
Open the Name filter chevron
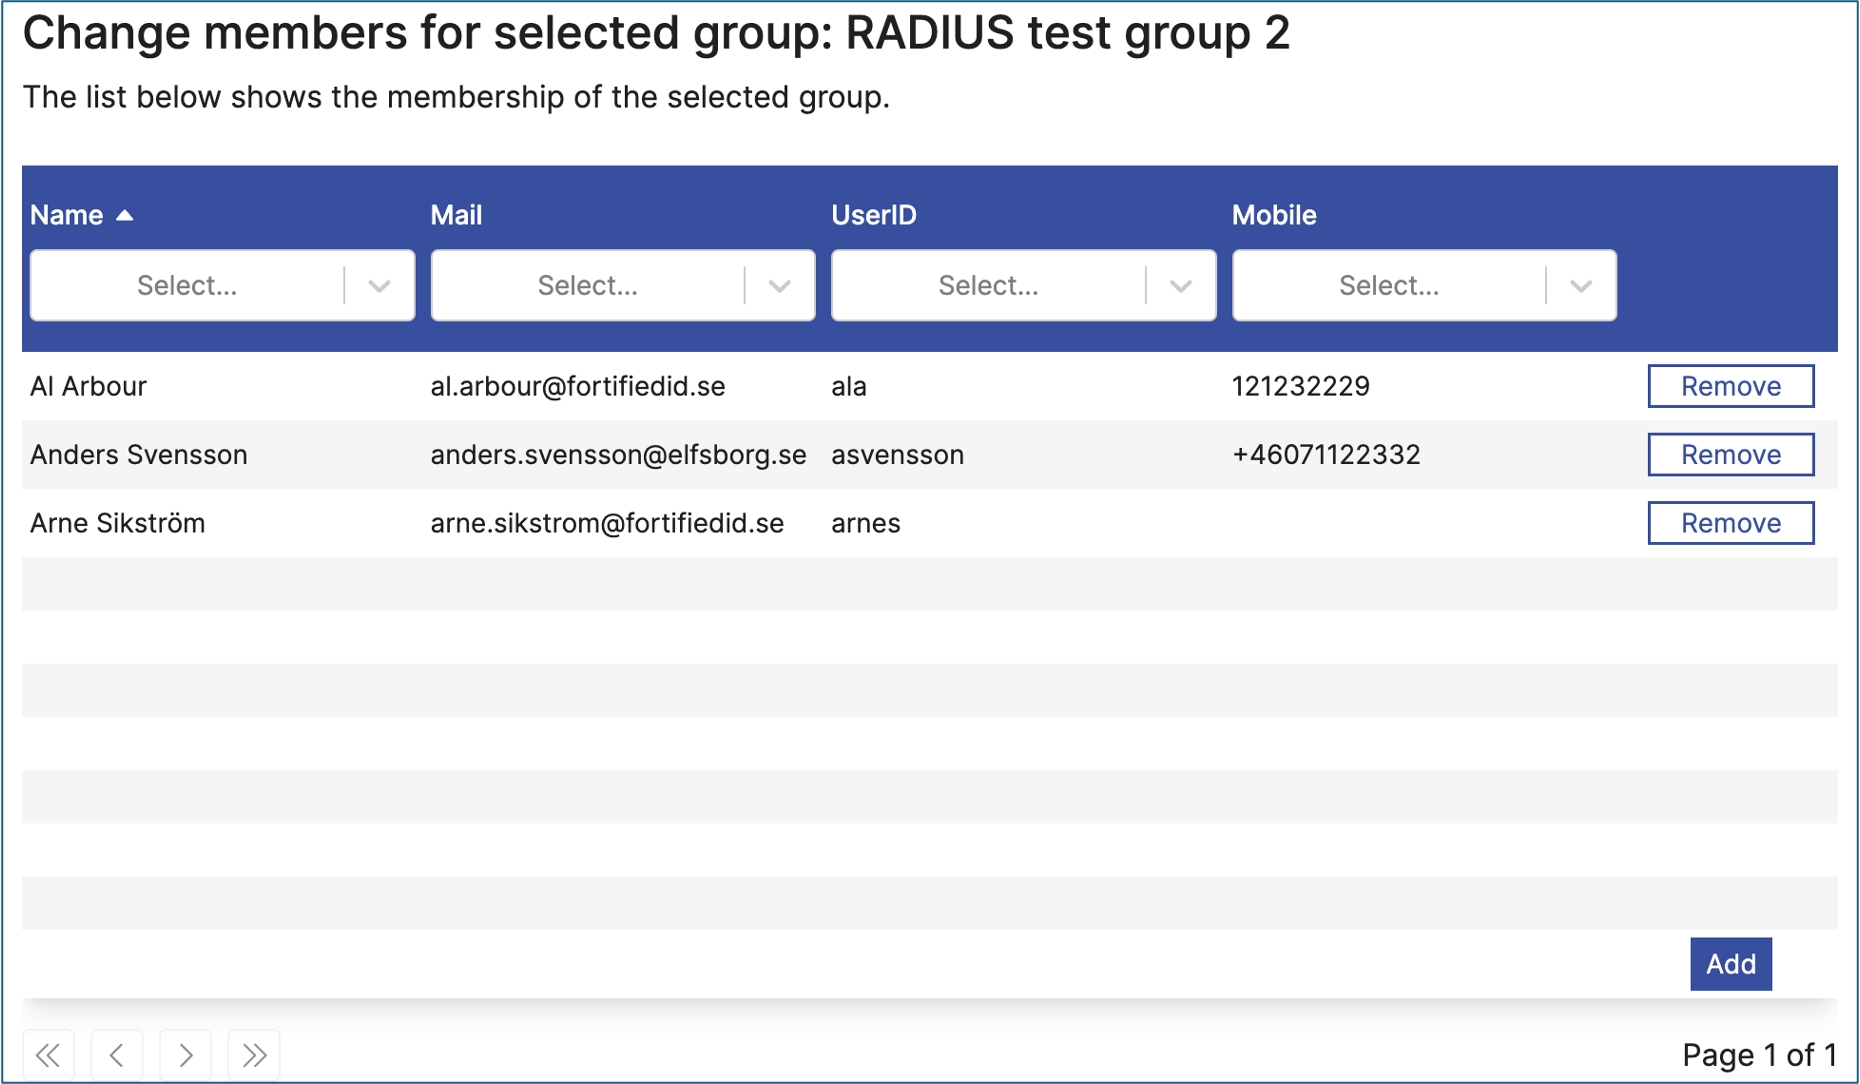pos(379,286)
